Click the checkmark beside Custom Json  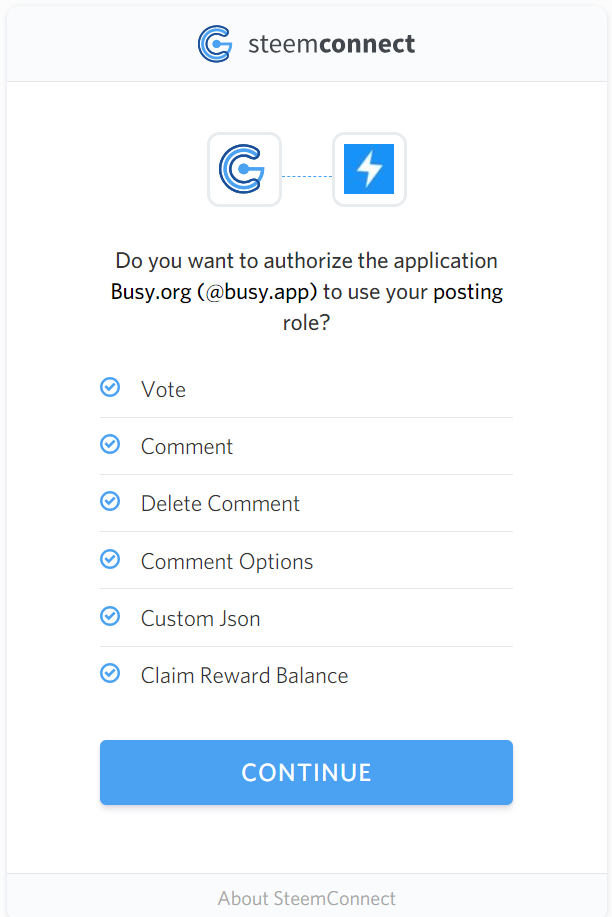pyautogui.click(x=110, y=616)
